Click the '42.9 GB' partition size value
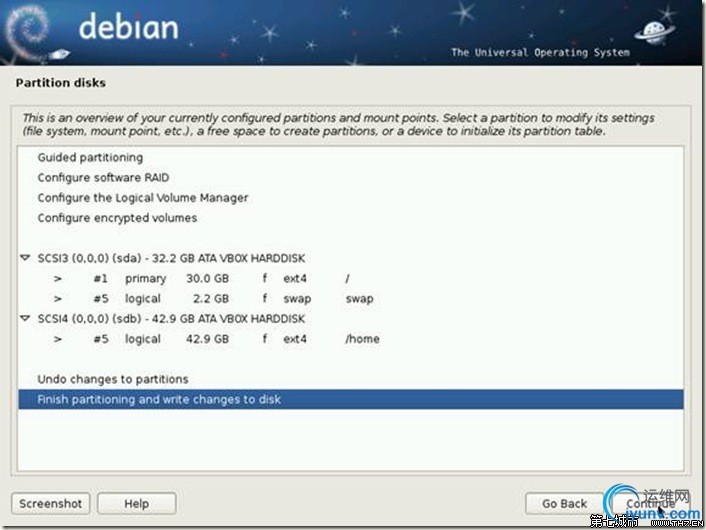The height and width of the screenshot is (530, 706). point(208,339)
